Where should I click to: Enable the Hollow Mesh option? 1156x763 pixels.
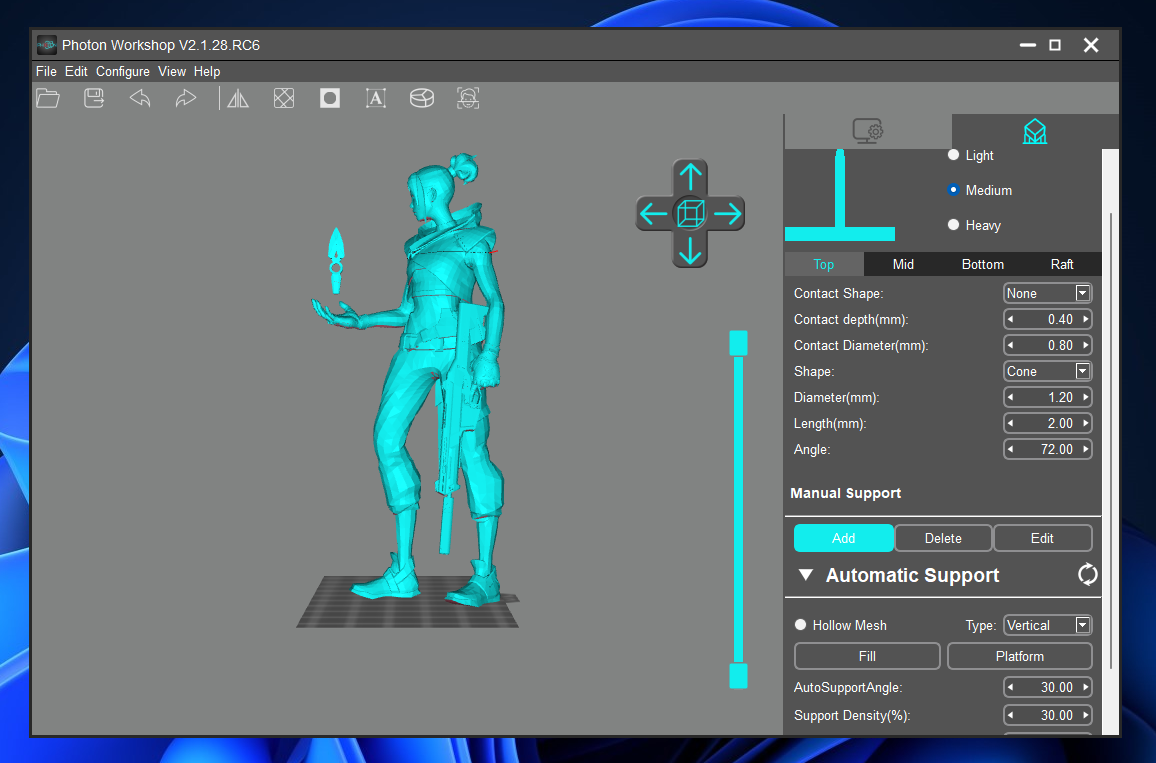point(800,624)
